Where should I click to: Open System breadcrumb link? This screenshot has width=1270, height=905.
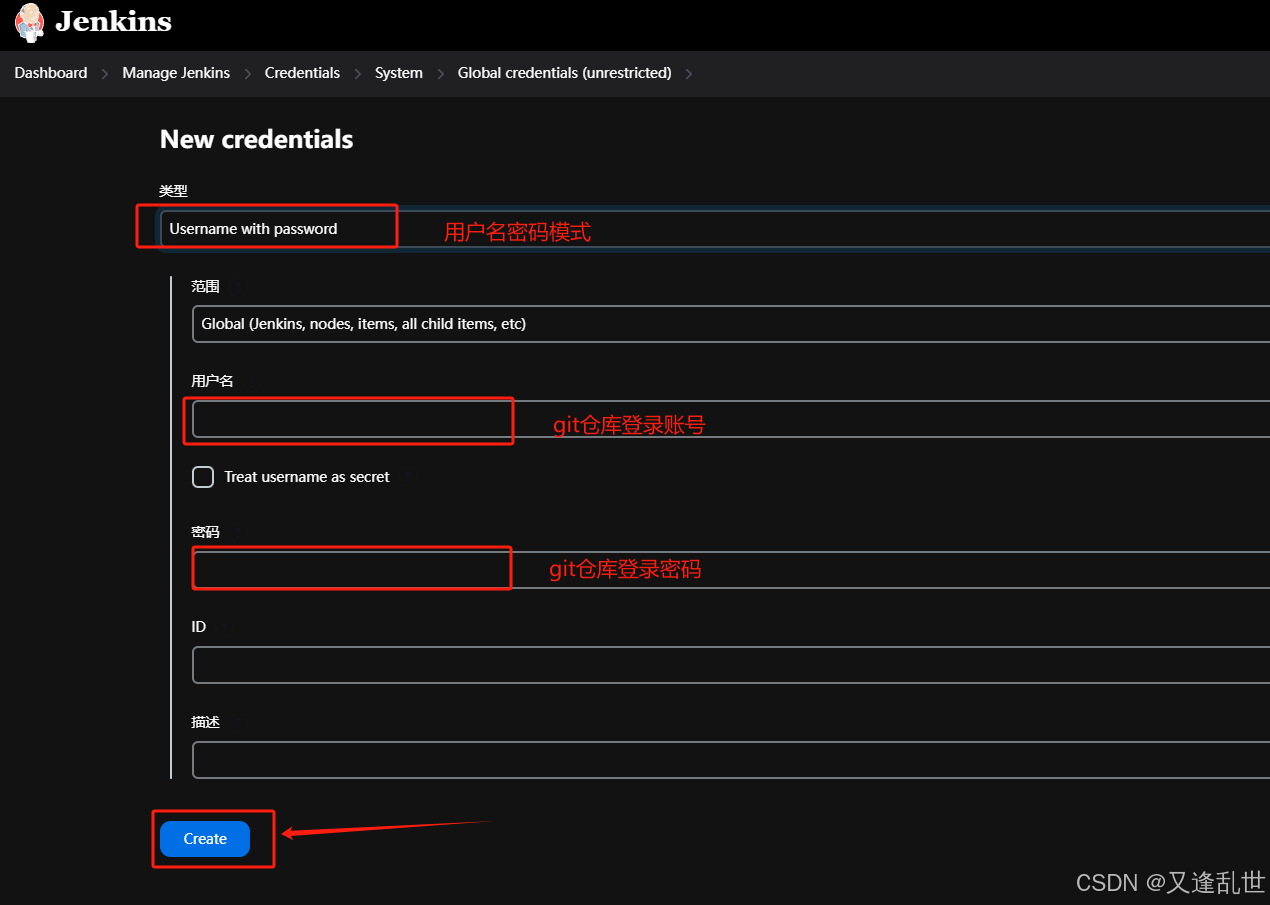[398, 73]
